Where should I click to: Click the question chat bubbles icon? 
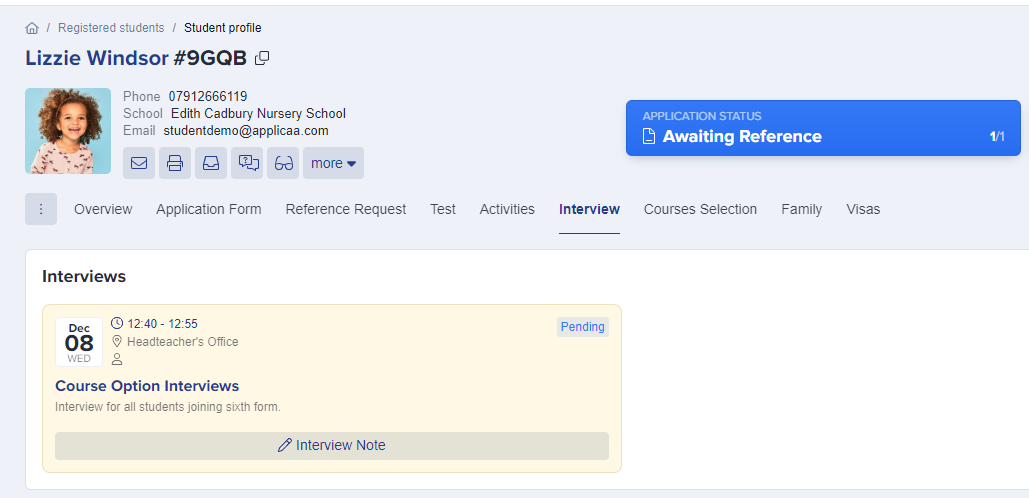point(247,163)
